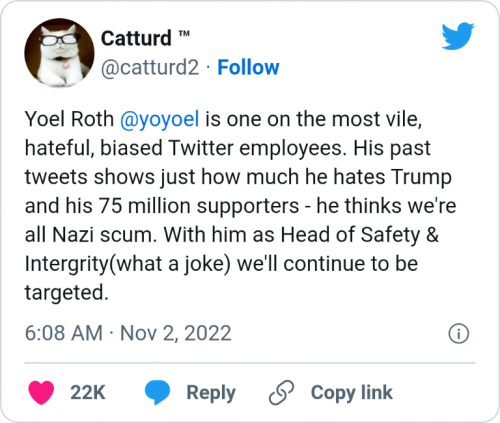Image resolution: width=500 pixels, height=423 pixels.
Task: Open the @yoyoel mention link
Action: [160, 119]
